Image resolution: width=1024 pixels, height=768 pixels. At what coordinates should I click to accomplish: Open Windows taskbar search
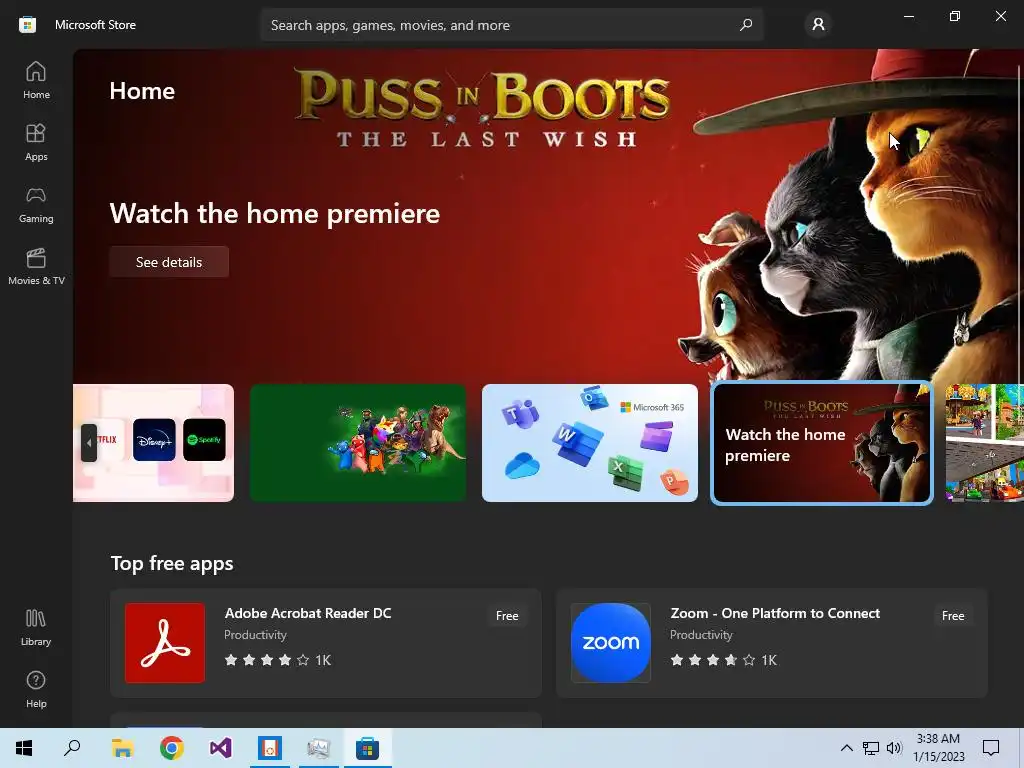pos(72,748)
